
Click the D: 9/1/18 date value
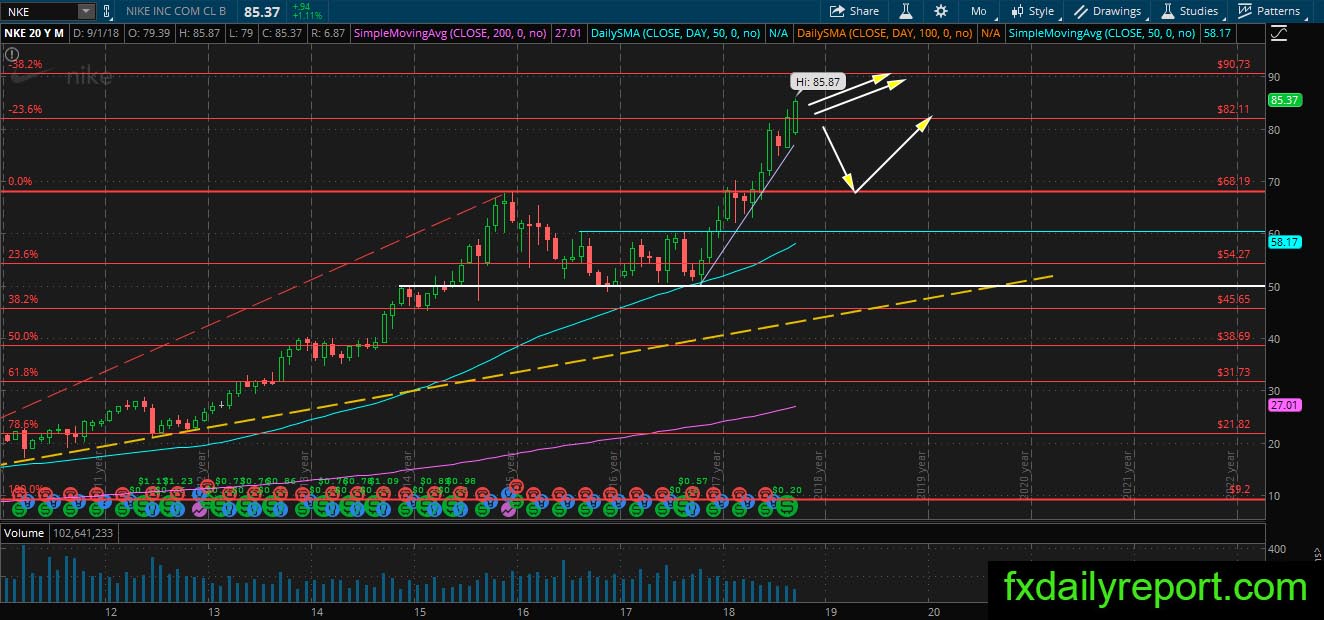(x=98, y=33)
